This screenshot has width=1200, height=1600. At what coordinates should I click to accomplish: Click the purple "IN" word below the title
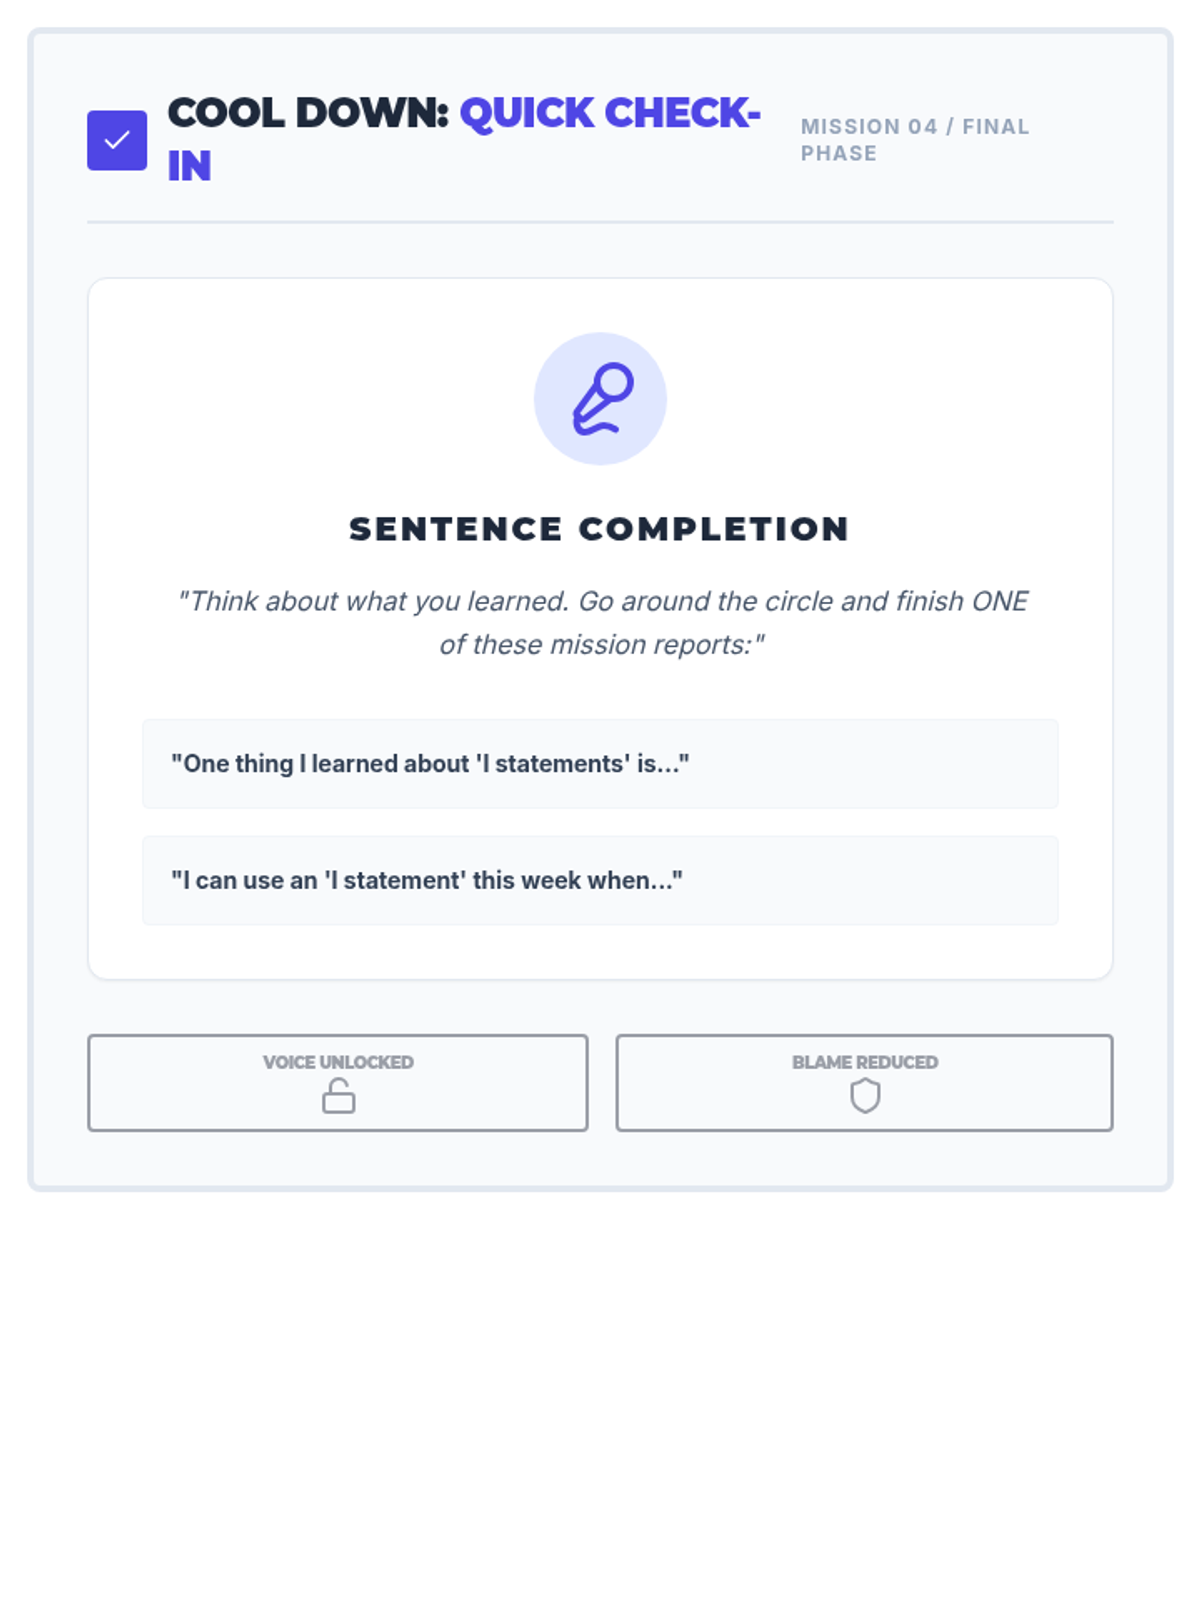click(x=190, y=166)
